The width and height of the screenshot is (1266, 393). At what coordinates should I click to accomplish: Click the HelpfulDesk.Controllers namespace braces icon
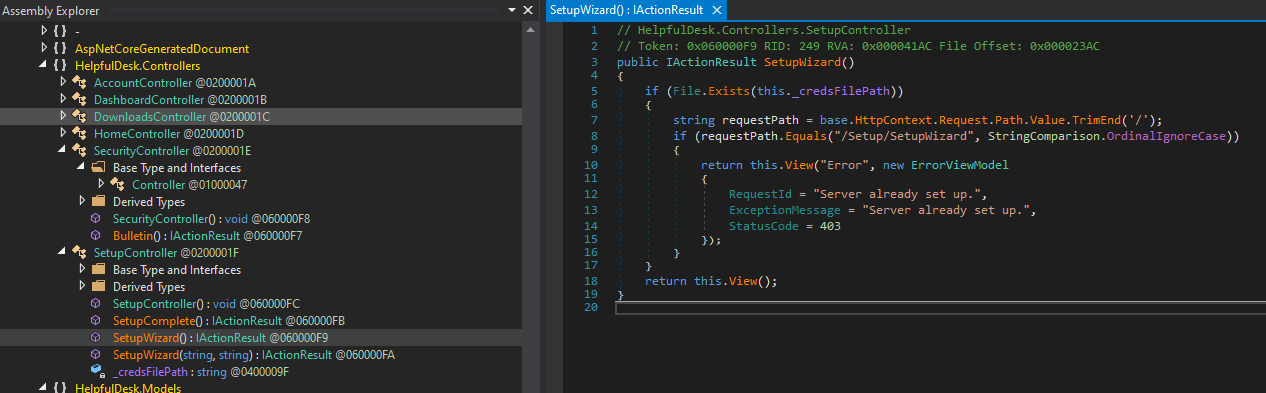[x=60, y=65]
